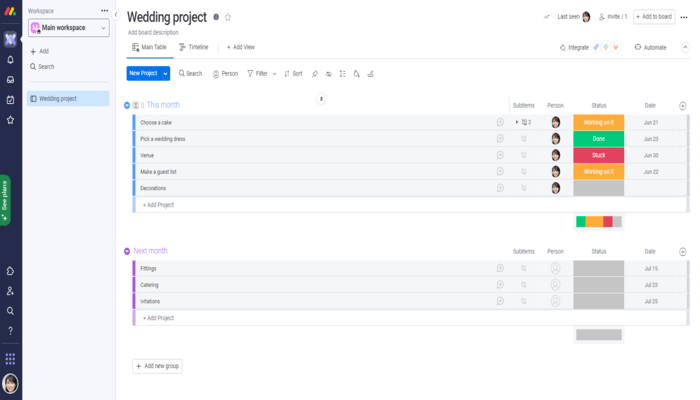
Task: Collapse the Next month group
Action: pos(127,251)
